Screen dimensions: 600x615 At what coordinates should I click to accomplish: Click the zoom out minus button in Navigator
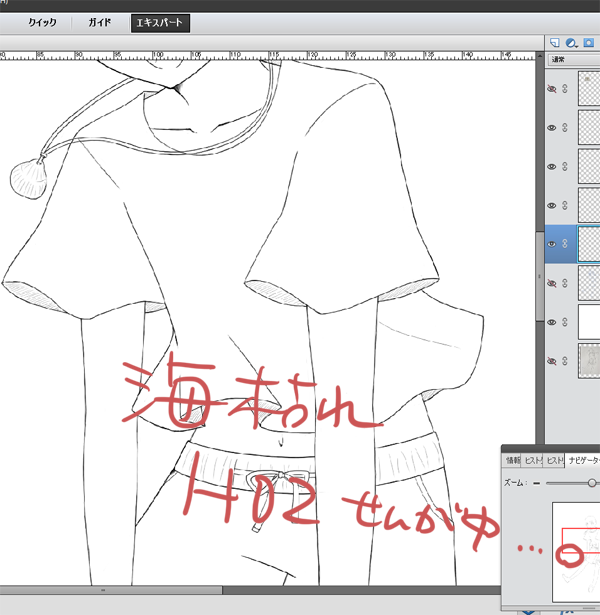click(536, 483)
